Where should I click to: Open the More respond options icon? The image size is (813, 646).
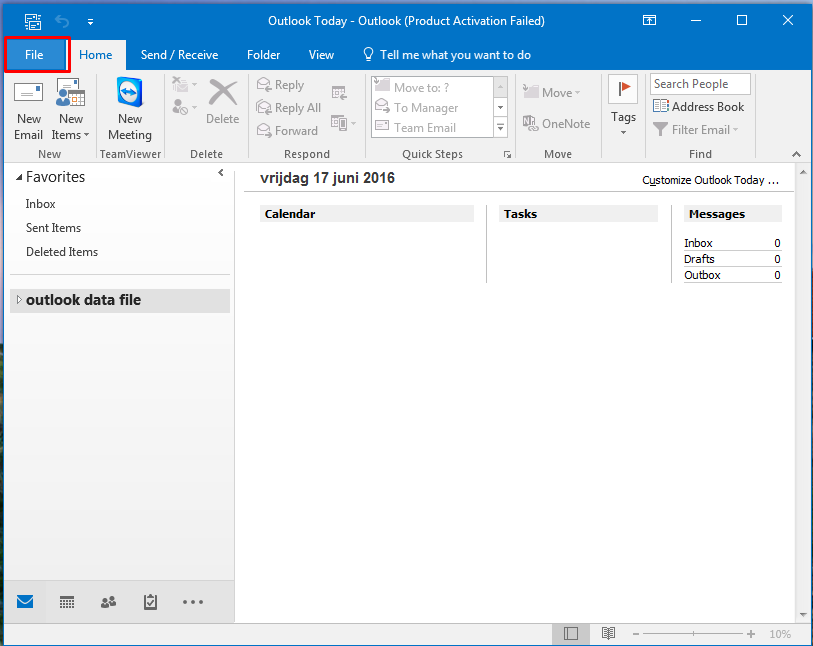(x=343, y=123)
